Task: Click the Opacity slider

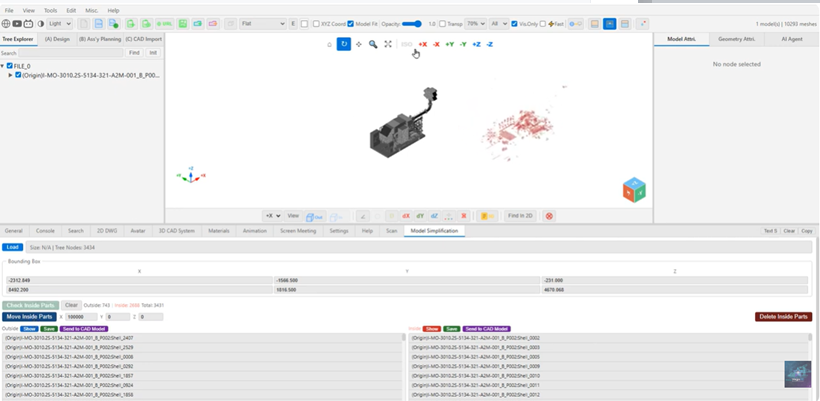Action: (x=412, y=24)
